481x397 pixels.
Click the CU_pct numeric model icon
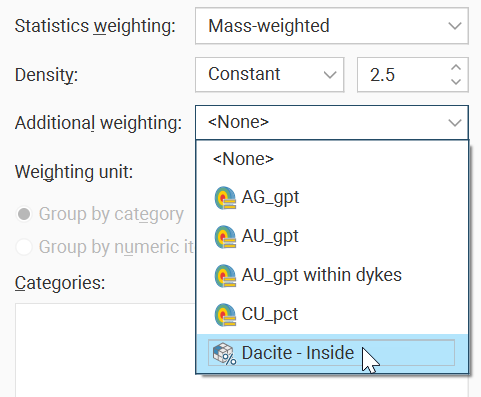pyautogui.click(x=225, y=314)
